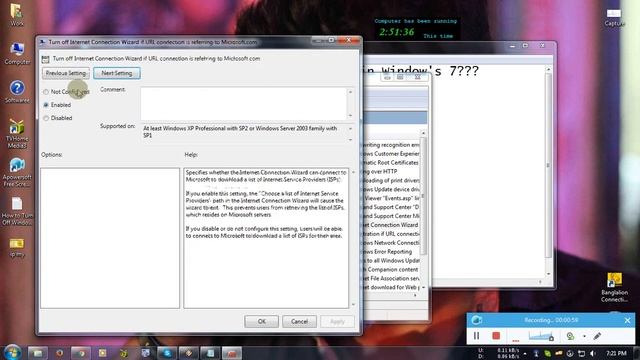The width and height of the screenshot is (640, 360).
Task: Launch Apowersoft Free Screen recorder shortcut
Action: (x=17, y=172)
